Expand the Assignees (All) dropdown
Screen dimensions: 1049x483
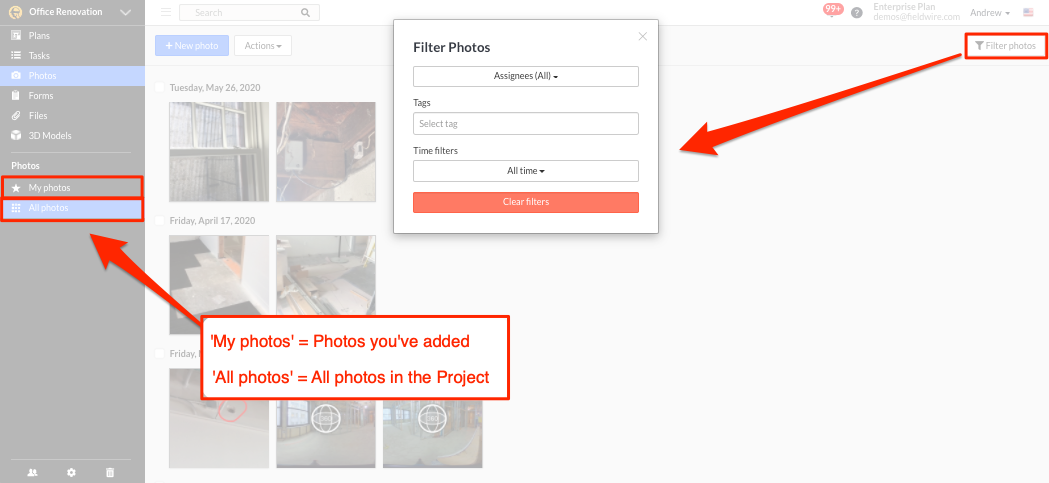(x=526, y=76)
